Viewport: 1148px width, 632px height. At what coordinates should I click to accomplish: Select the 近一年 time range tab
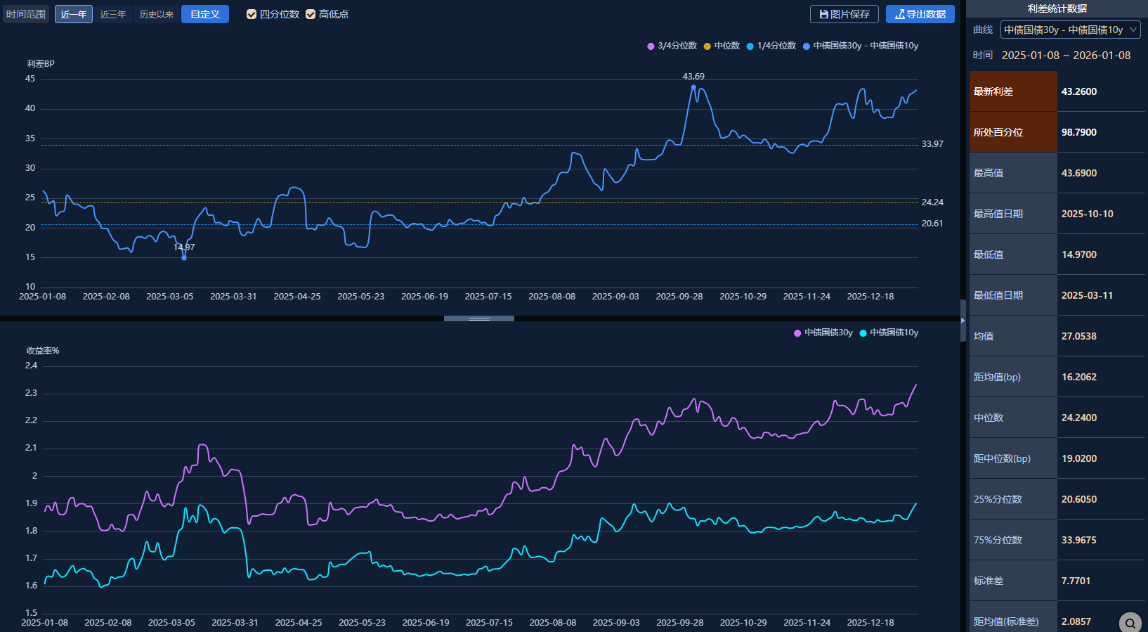click(74, 14)
